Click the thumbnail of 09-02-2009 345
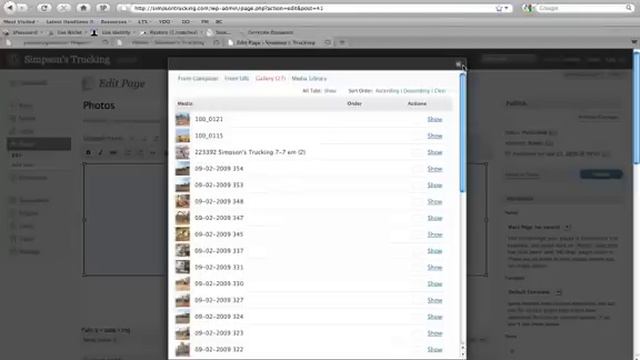640x360 pixels. pos(182,234)
